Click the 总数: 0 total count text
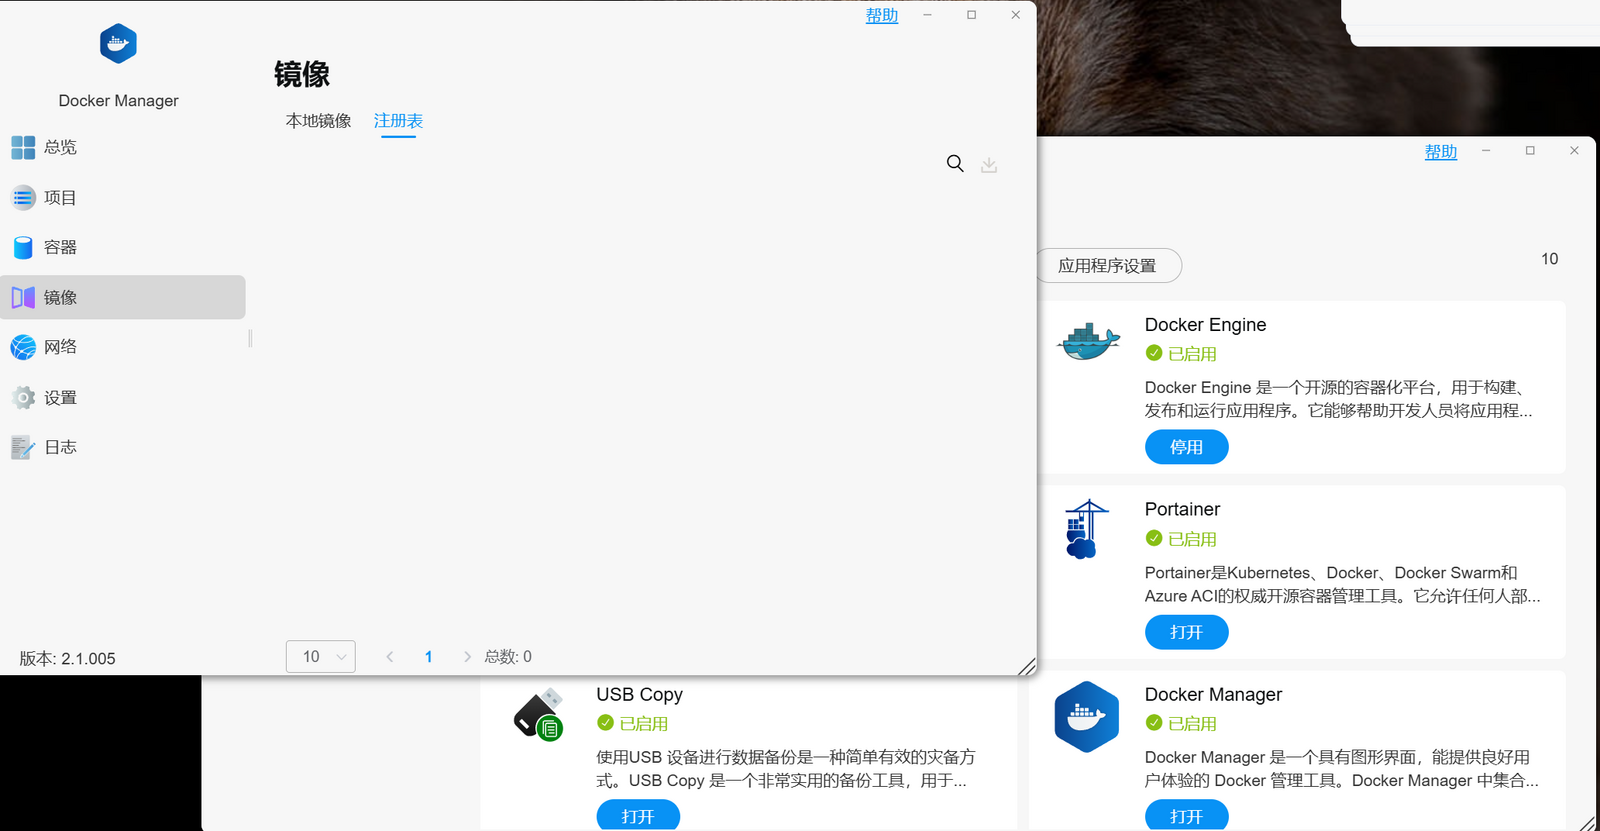The width and height of the screenshot is (1600, 831). tap(508, 657)
